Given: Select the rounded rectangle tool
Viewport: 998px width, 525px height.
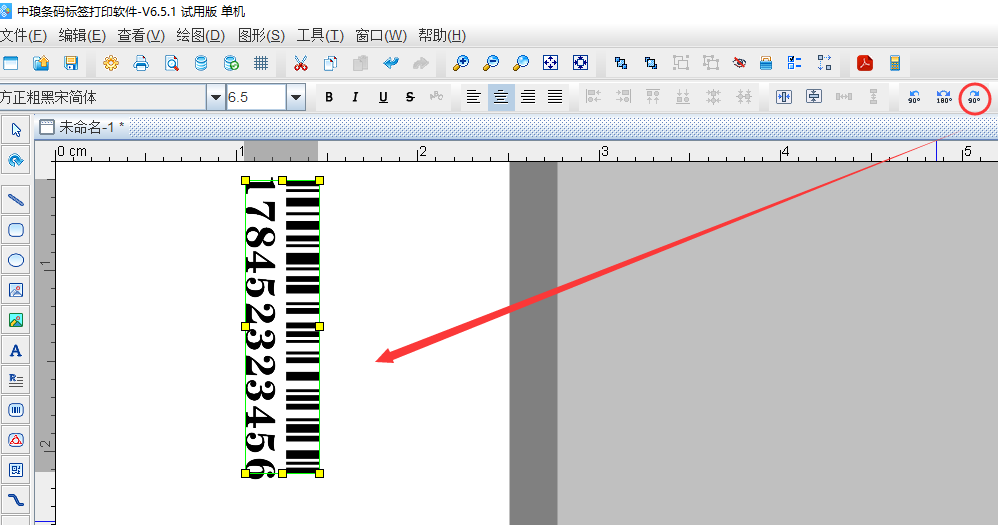Looking at the screenshot, I should click(16, 230).
